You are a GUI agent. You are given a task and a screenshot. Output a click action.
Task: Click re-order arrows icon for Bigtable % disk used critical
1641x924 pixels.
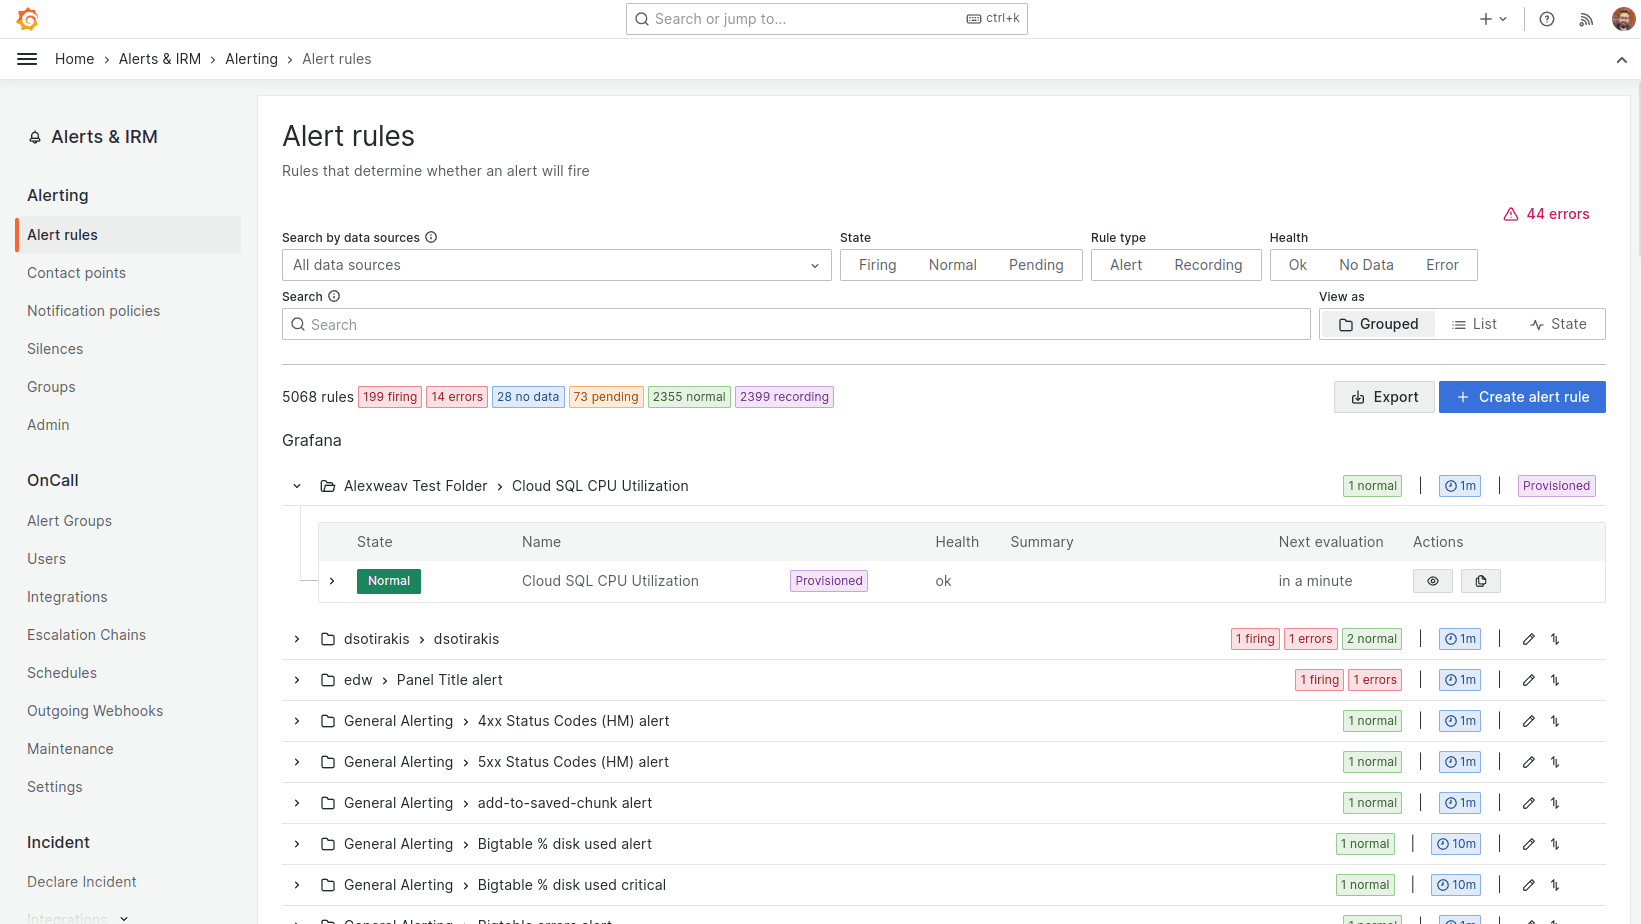[1555, 885]
